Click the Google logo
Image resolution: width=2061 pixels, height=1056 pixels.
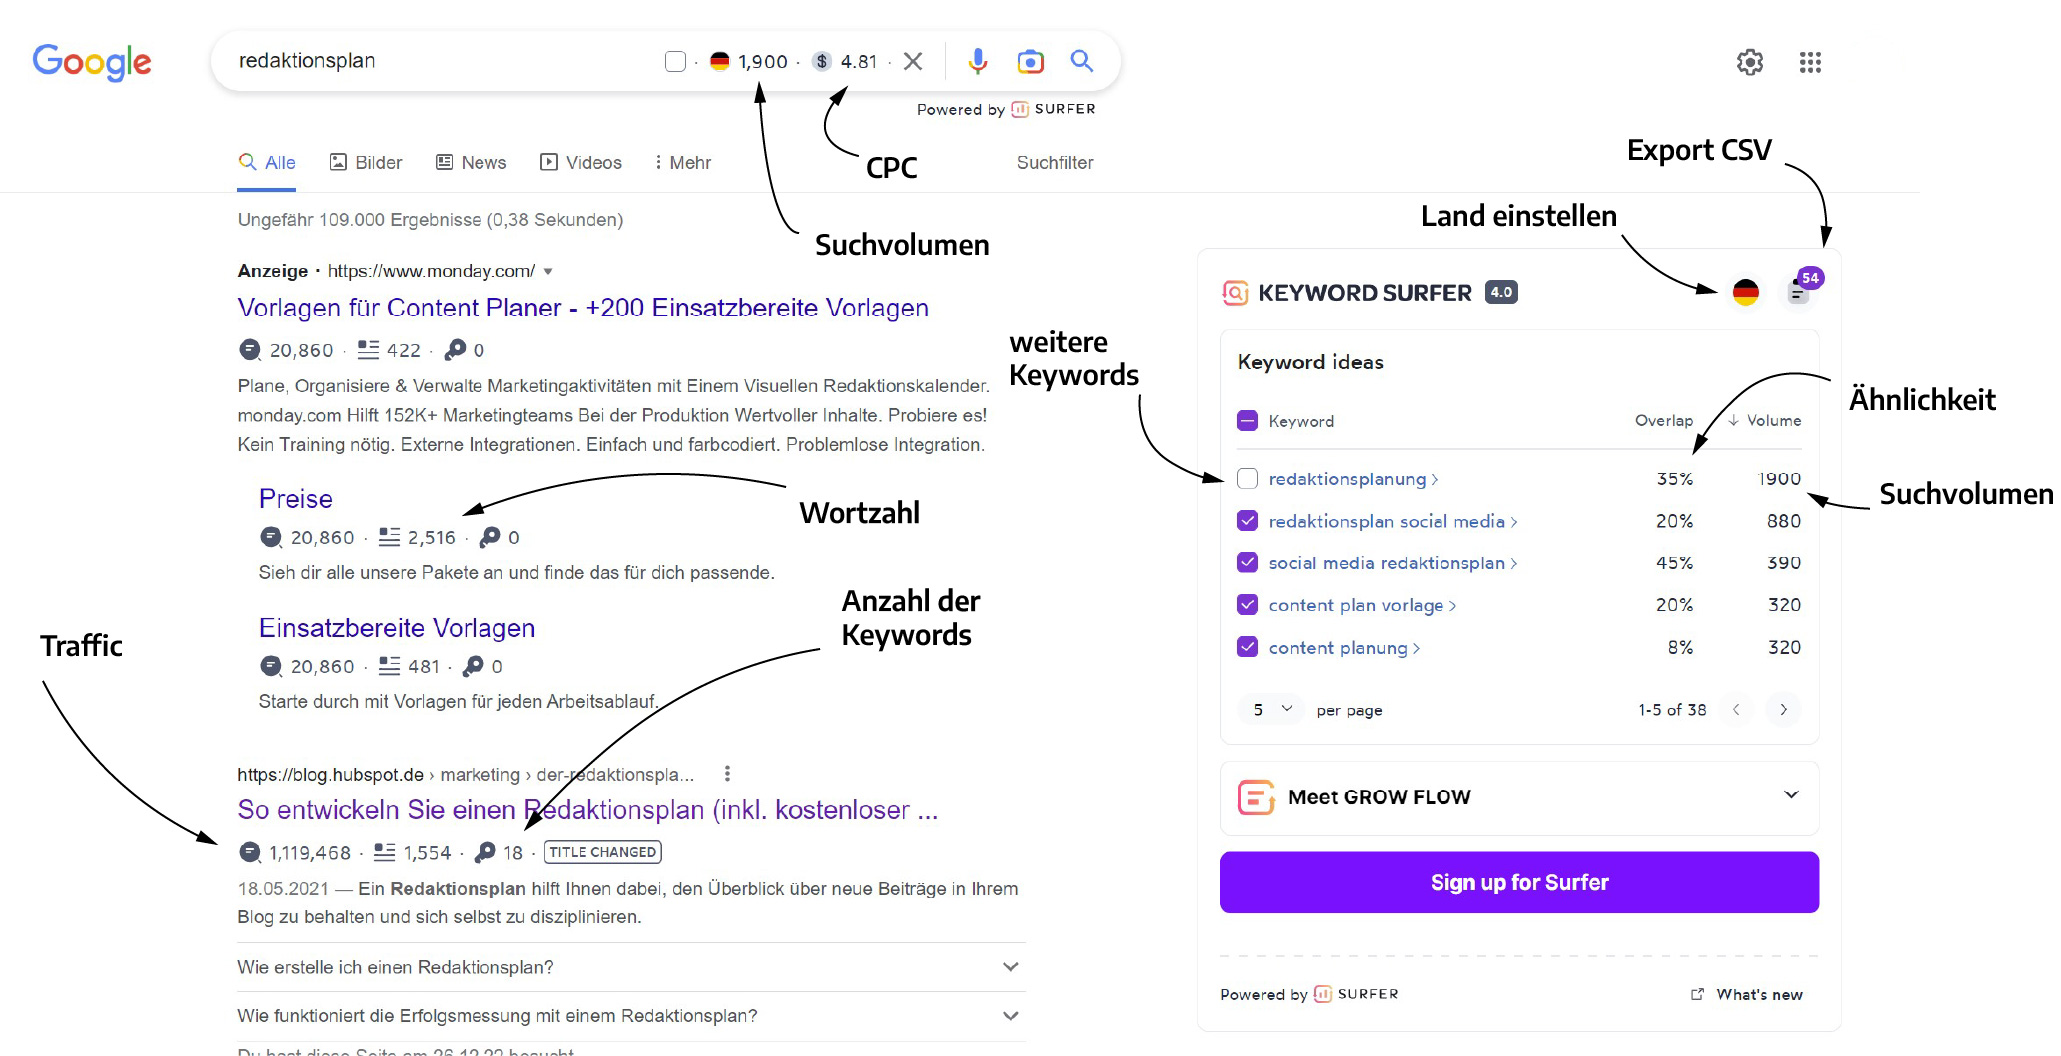92,62
